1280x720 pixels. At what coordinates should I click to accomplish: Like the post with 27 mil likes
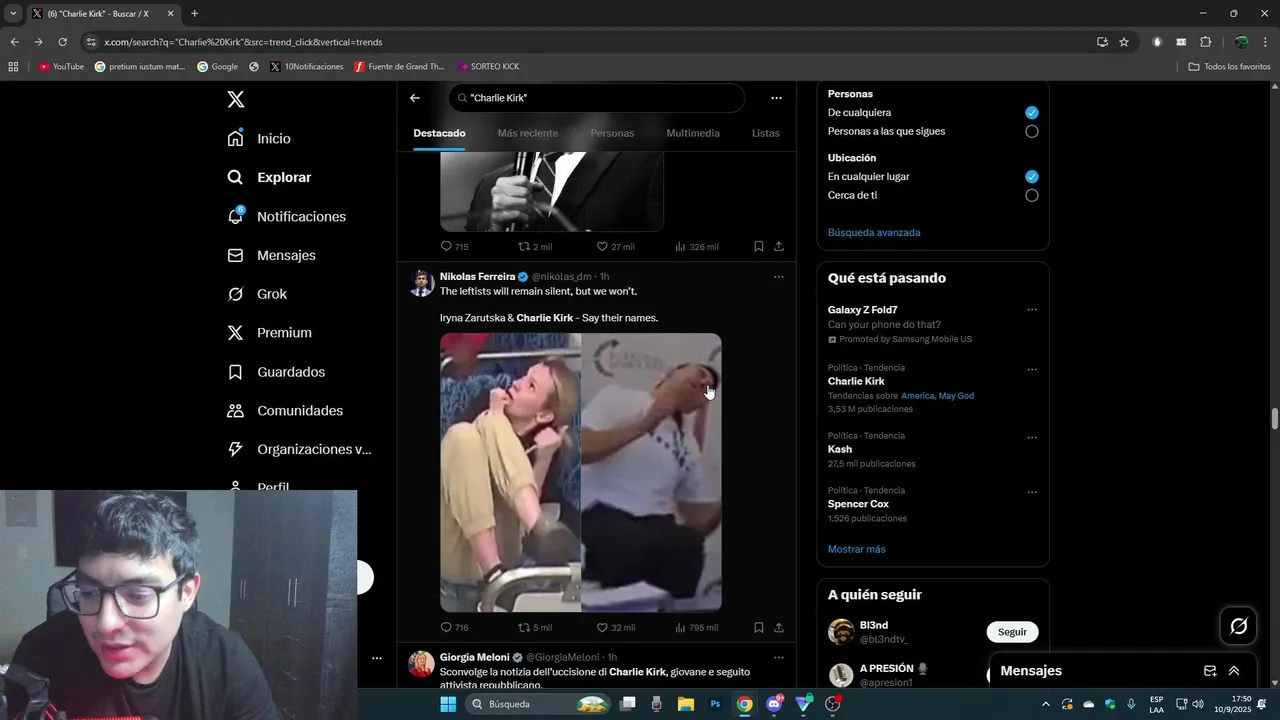click(615, 246)
